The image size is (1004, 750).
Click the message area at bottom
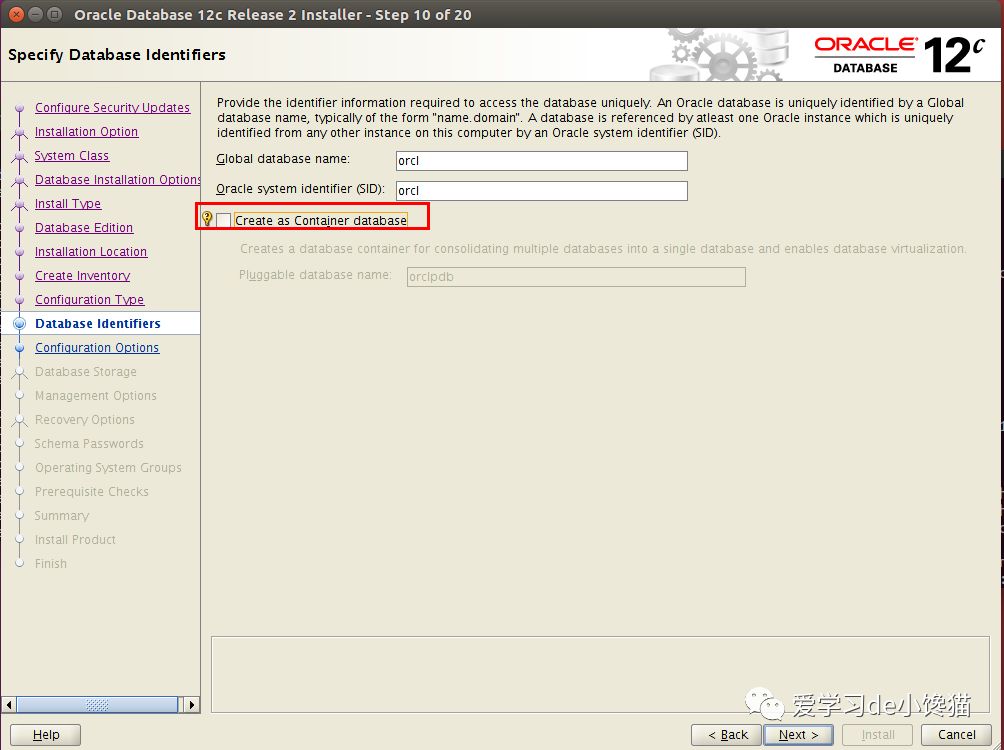click(601, 674)
